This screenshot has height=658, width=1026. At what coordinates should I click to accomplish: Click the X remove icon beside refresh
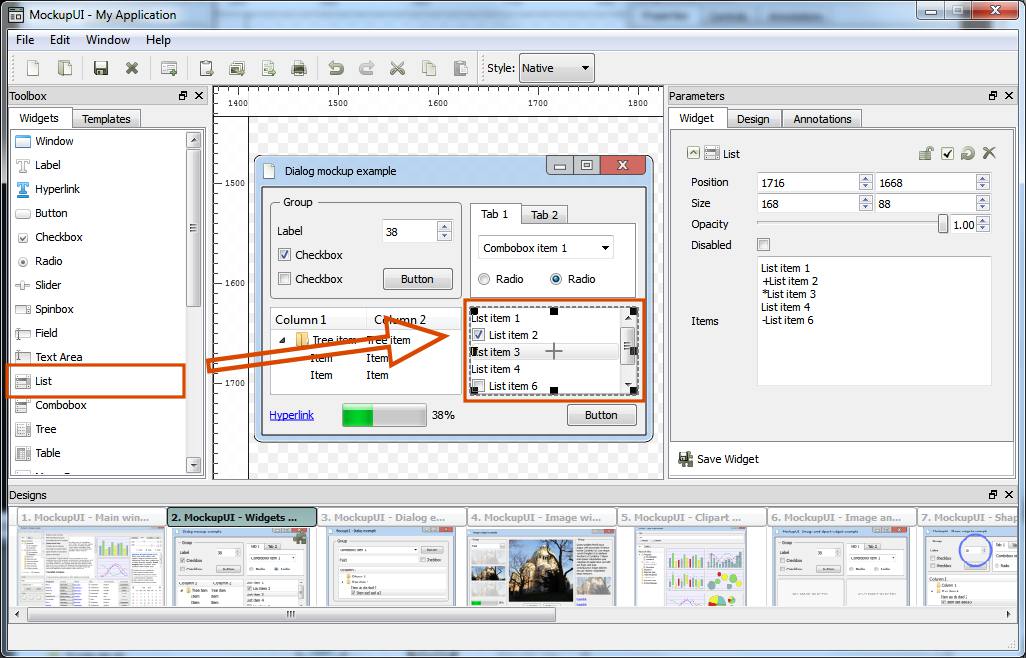(x=989, y=153)
